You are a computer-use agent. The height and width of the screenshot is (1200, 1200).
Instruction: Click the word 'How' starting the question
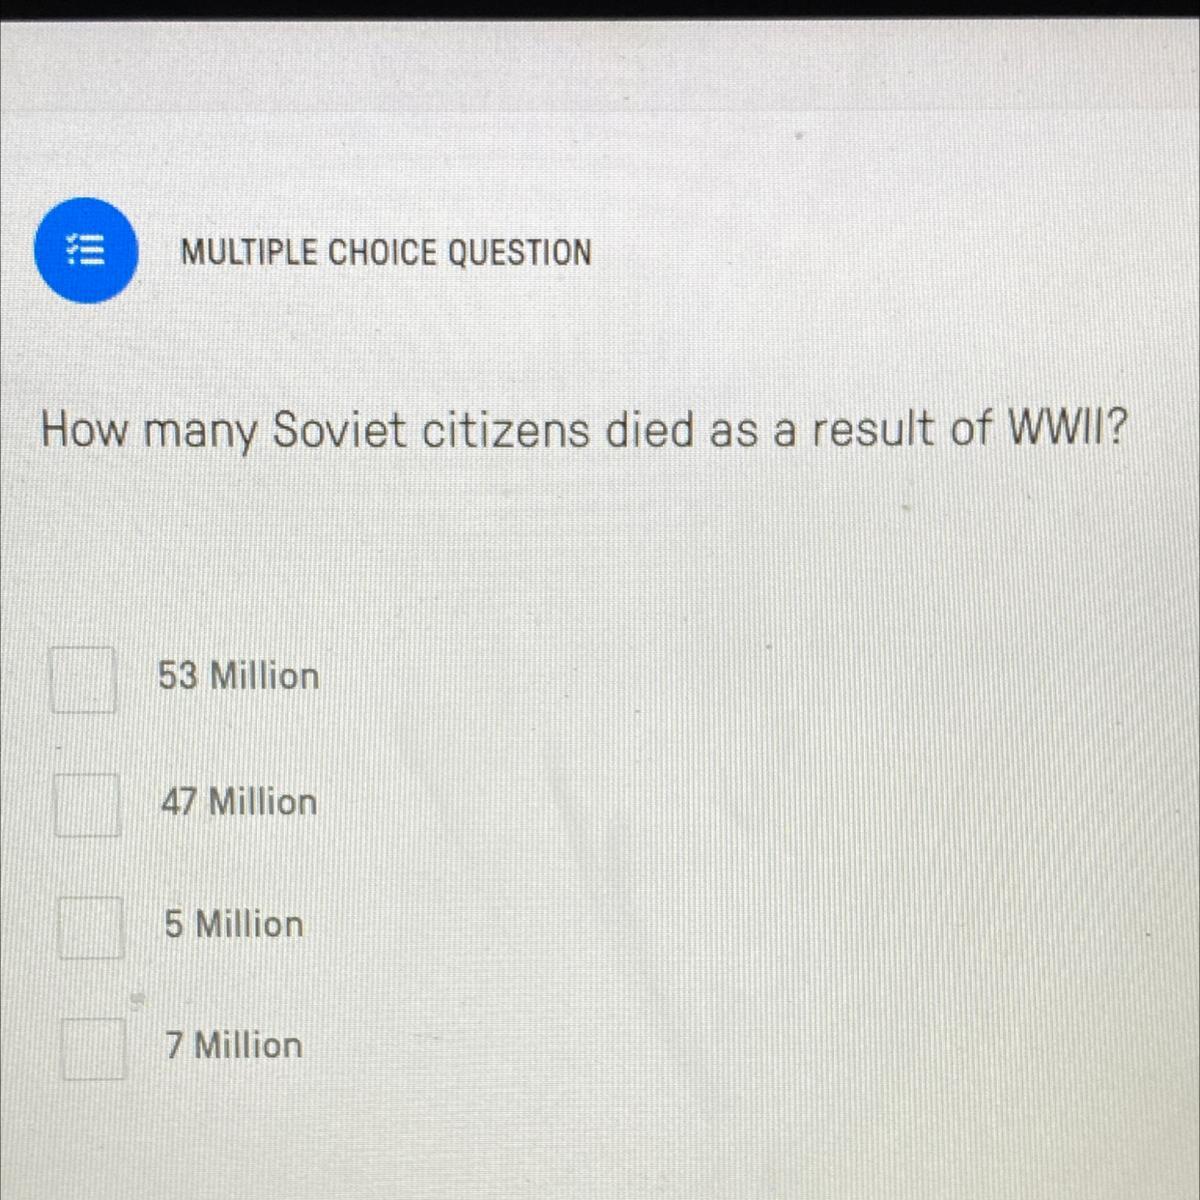(85, 431)
